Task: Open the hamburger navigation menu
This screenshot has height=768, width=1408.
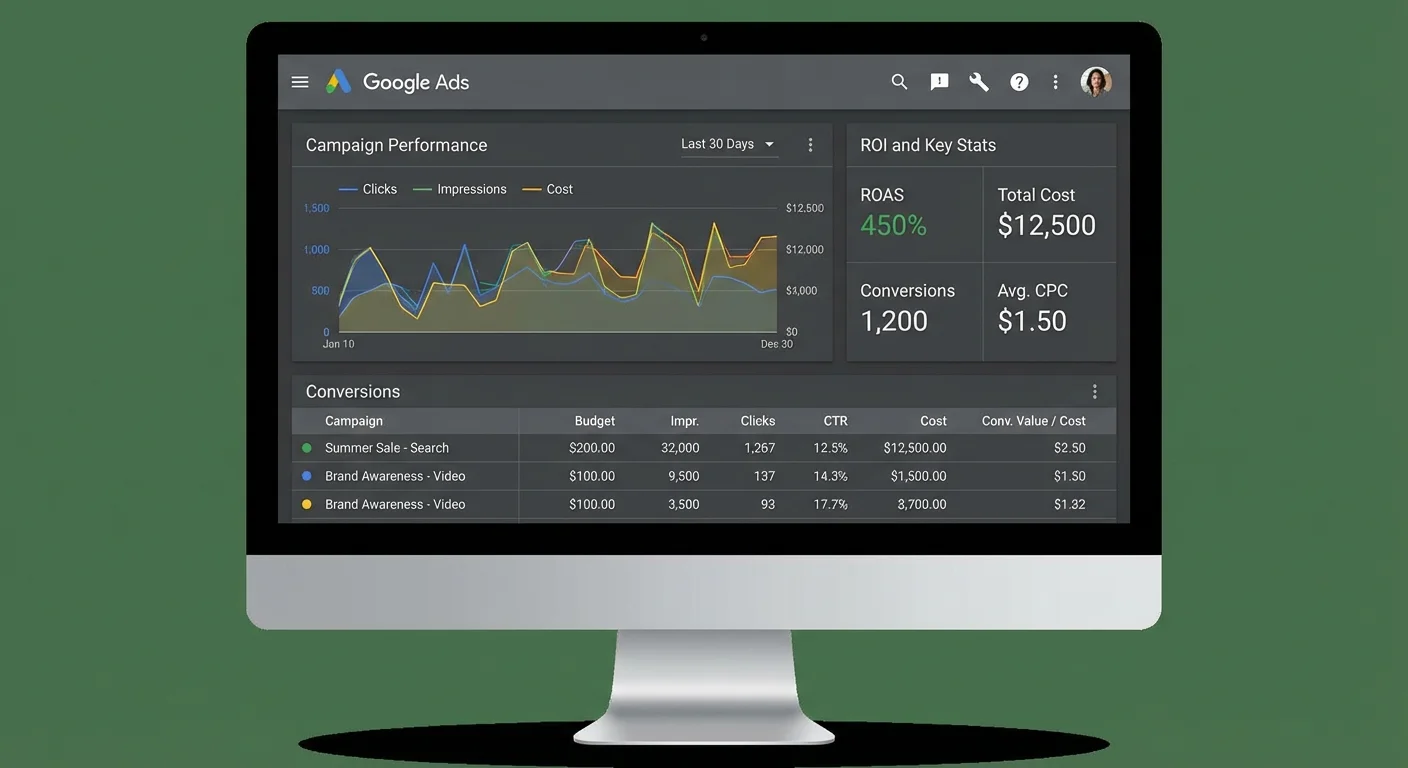Action: (300, 82)
